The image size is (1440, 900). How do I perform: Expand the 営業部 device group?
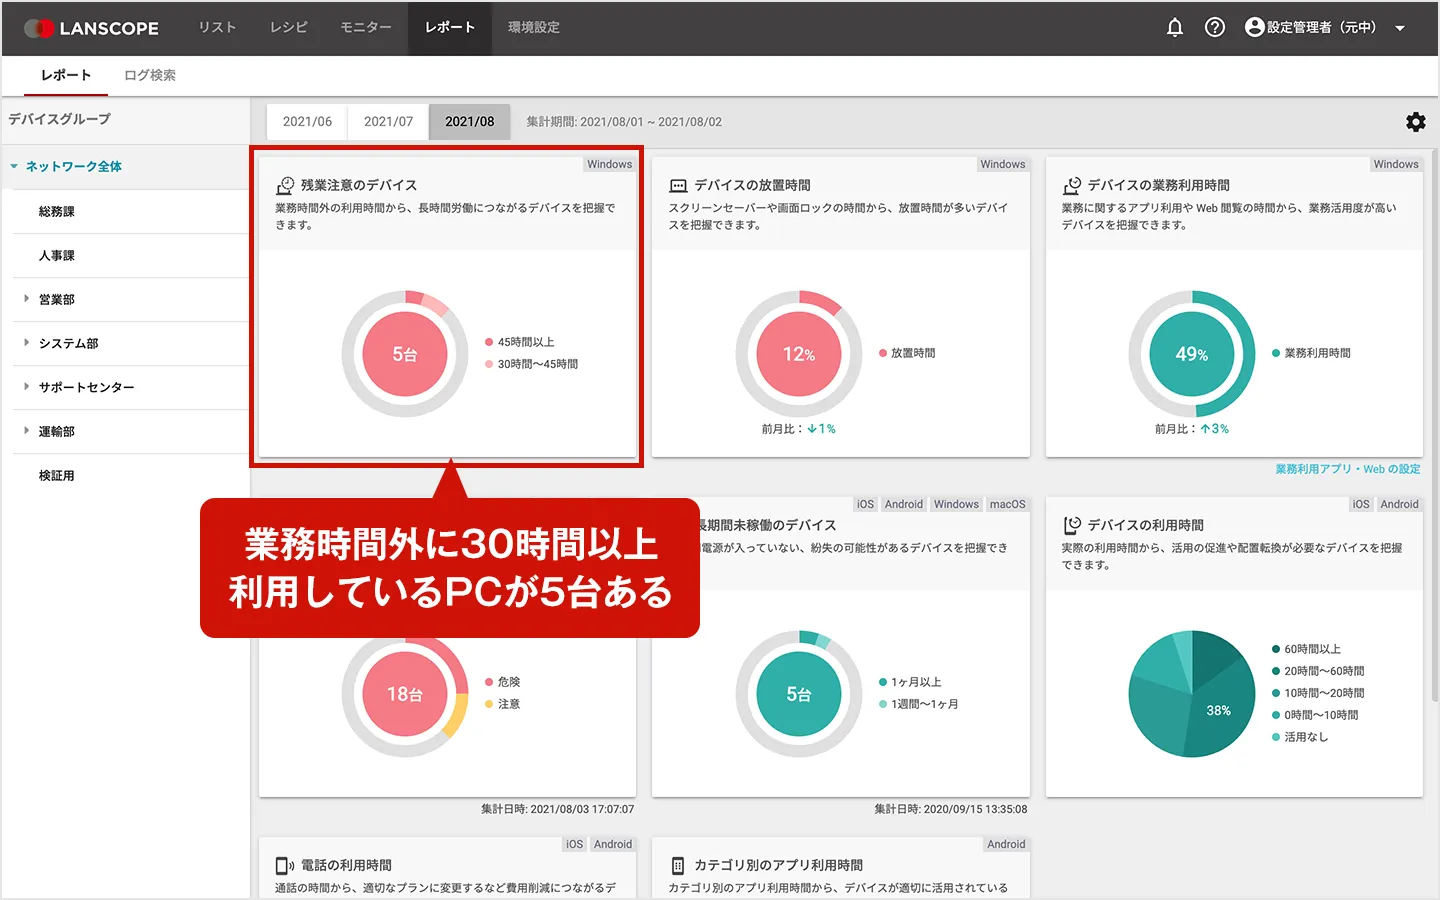pos(27,299)
